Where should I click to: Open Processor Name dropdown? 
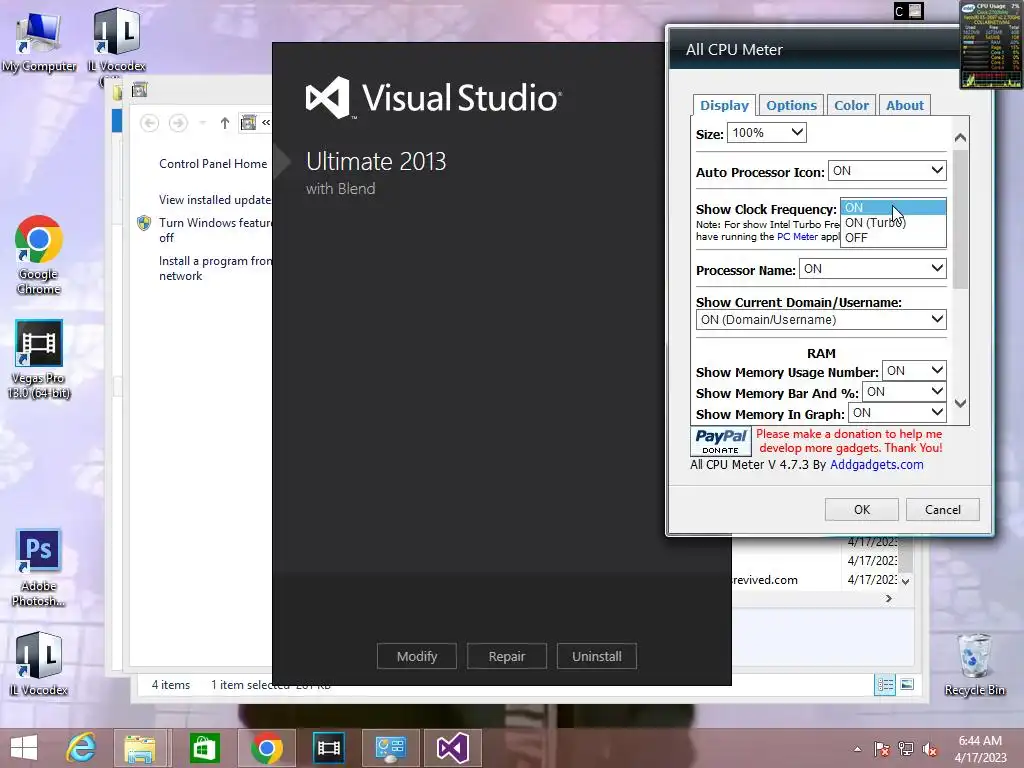click(x=872, y=269)
